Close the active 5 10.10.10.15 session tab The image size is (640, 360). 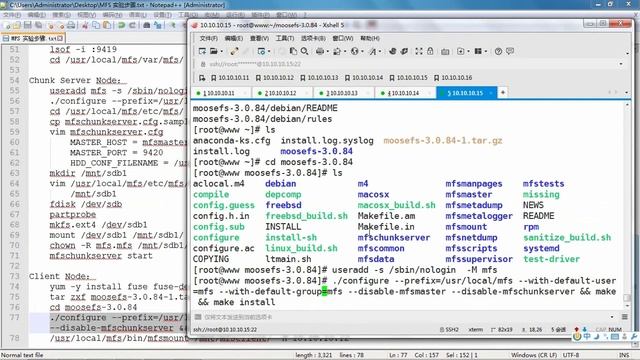(491, 93)
